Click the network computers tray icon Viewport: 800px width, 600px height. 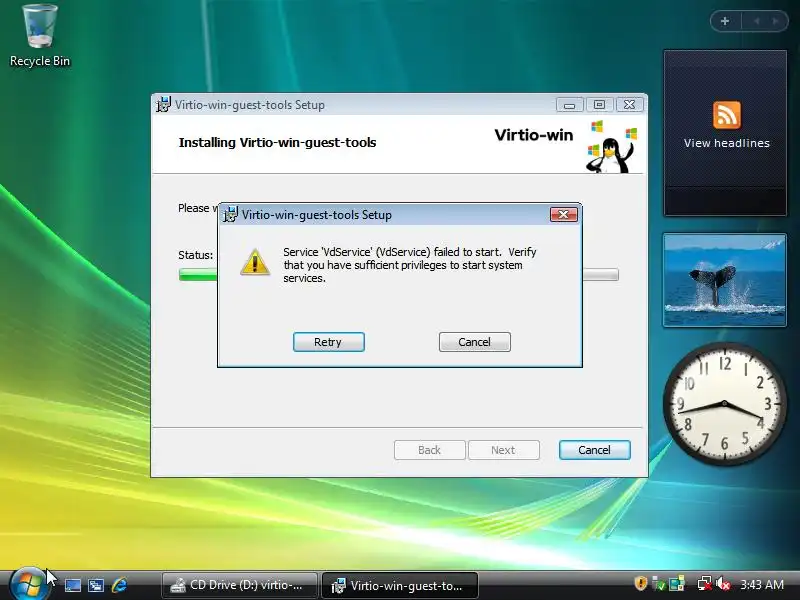coord(677,584)
